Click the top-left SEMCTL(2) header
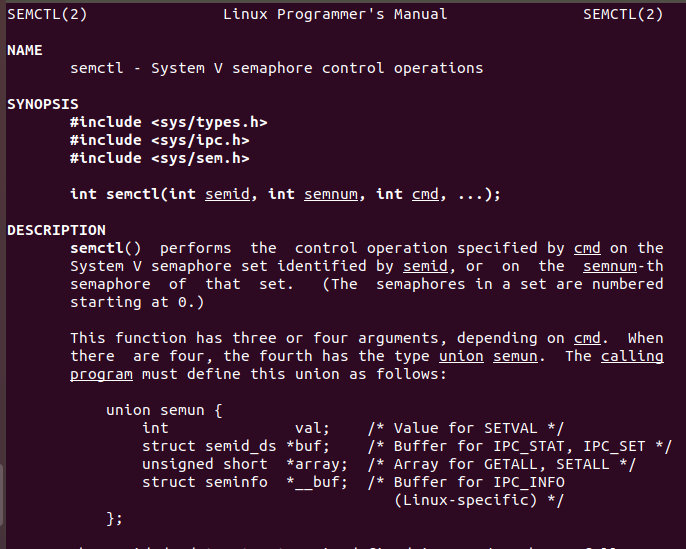 click(47, 14)
